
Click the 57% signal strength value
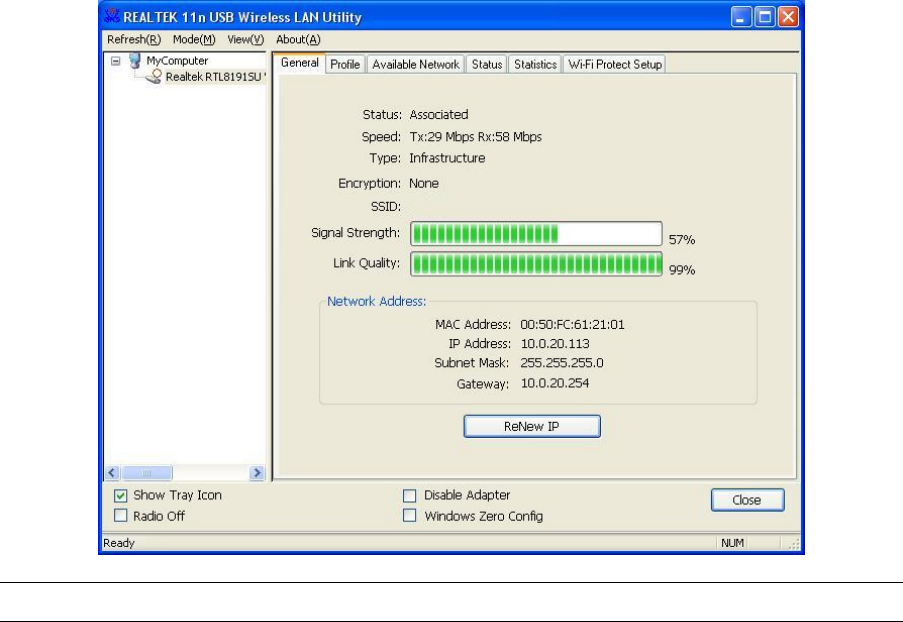click(682, 240)
